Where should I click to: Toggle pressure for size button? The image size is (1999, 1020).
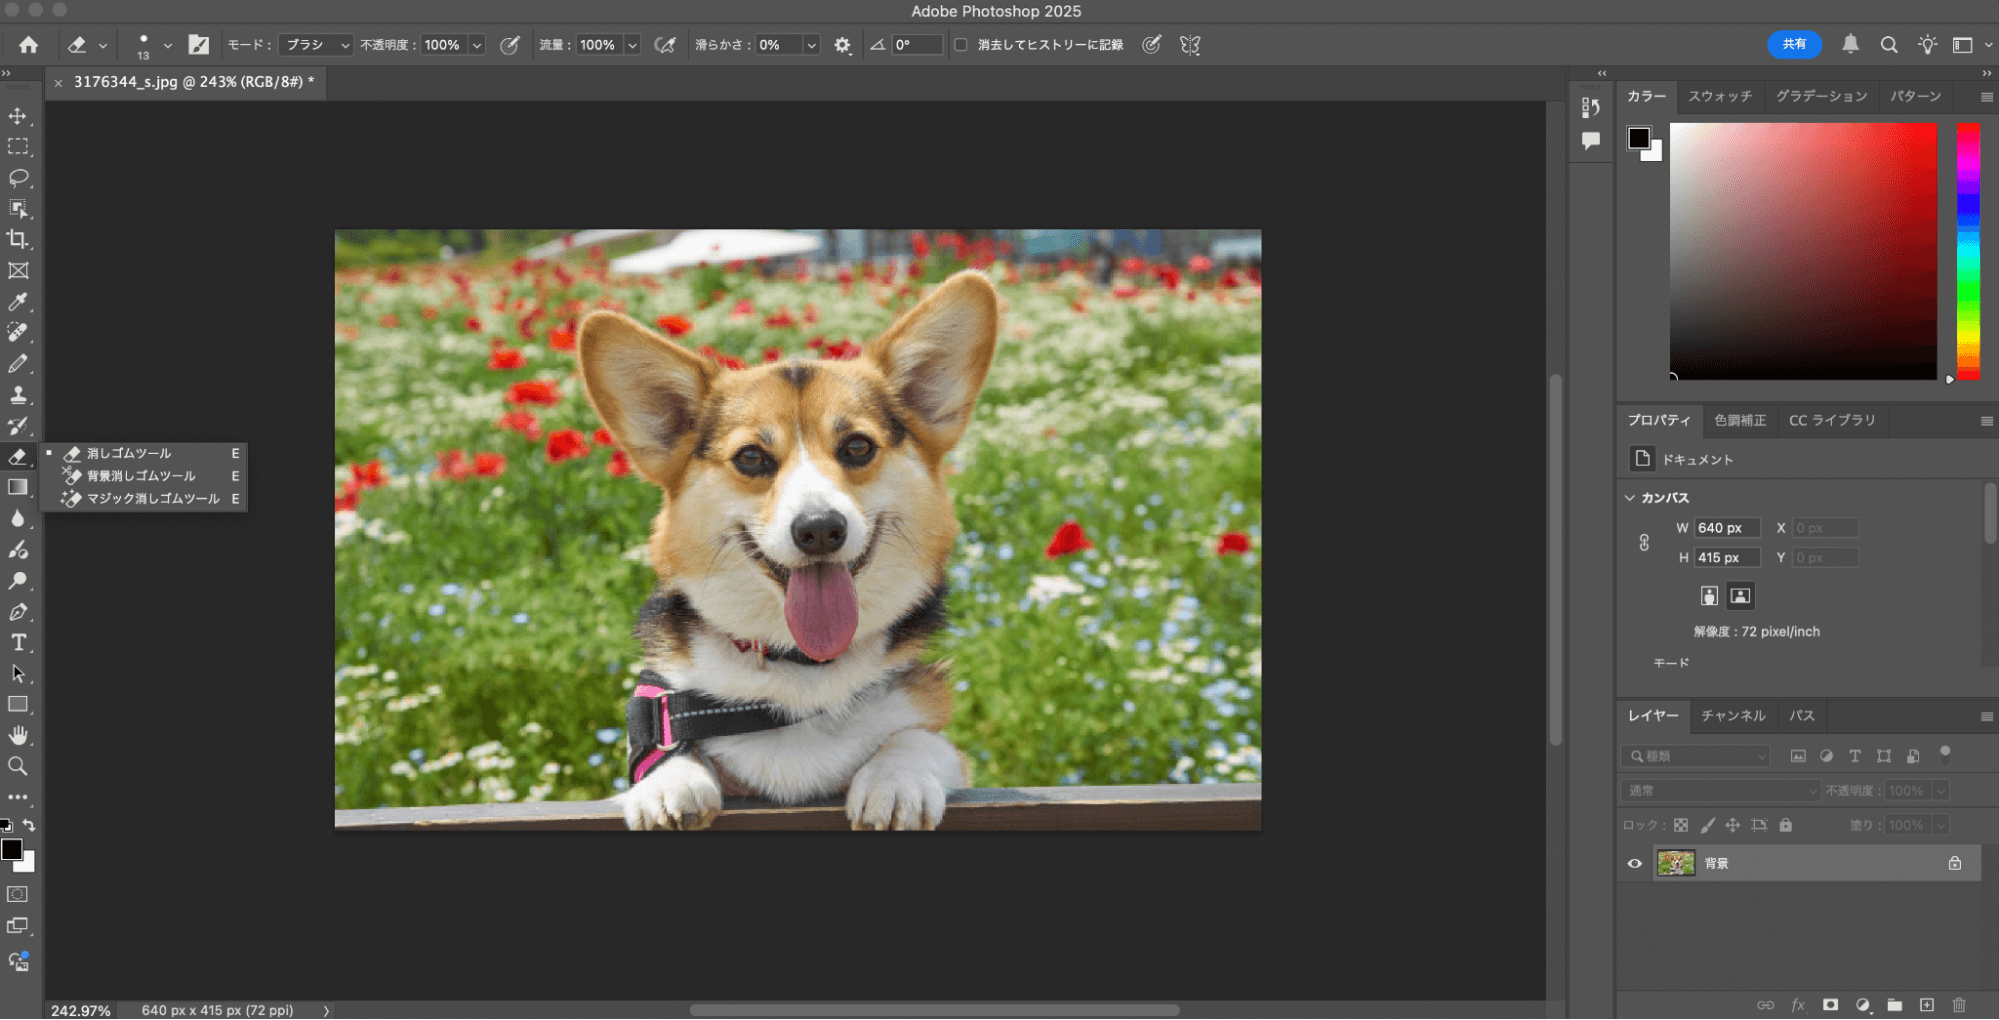1152,45
